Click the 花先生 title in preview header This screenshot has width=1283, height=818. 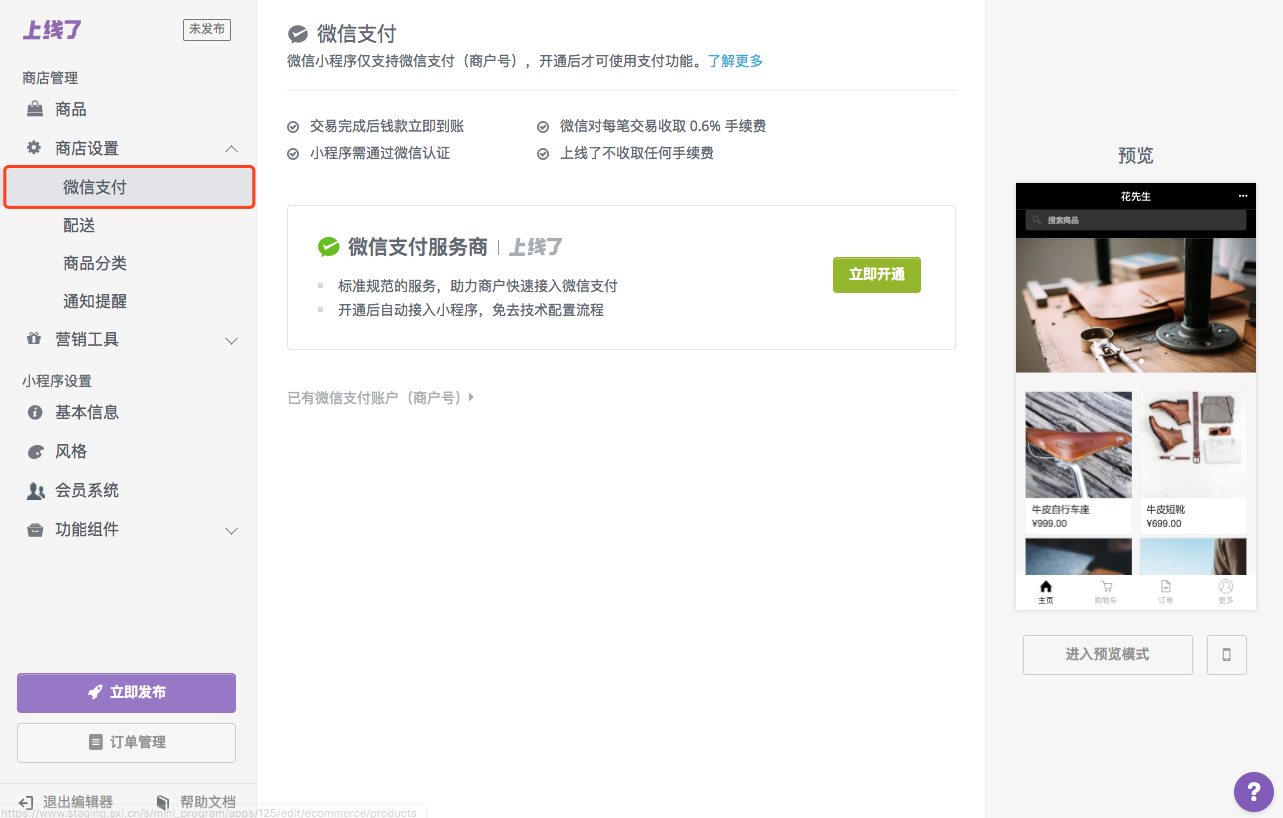[x=1136, y=196]
